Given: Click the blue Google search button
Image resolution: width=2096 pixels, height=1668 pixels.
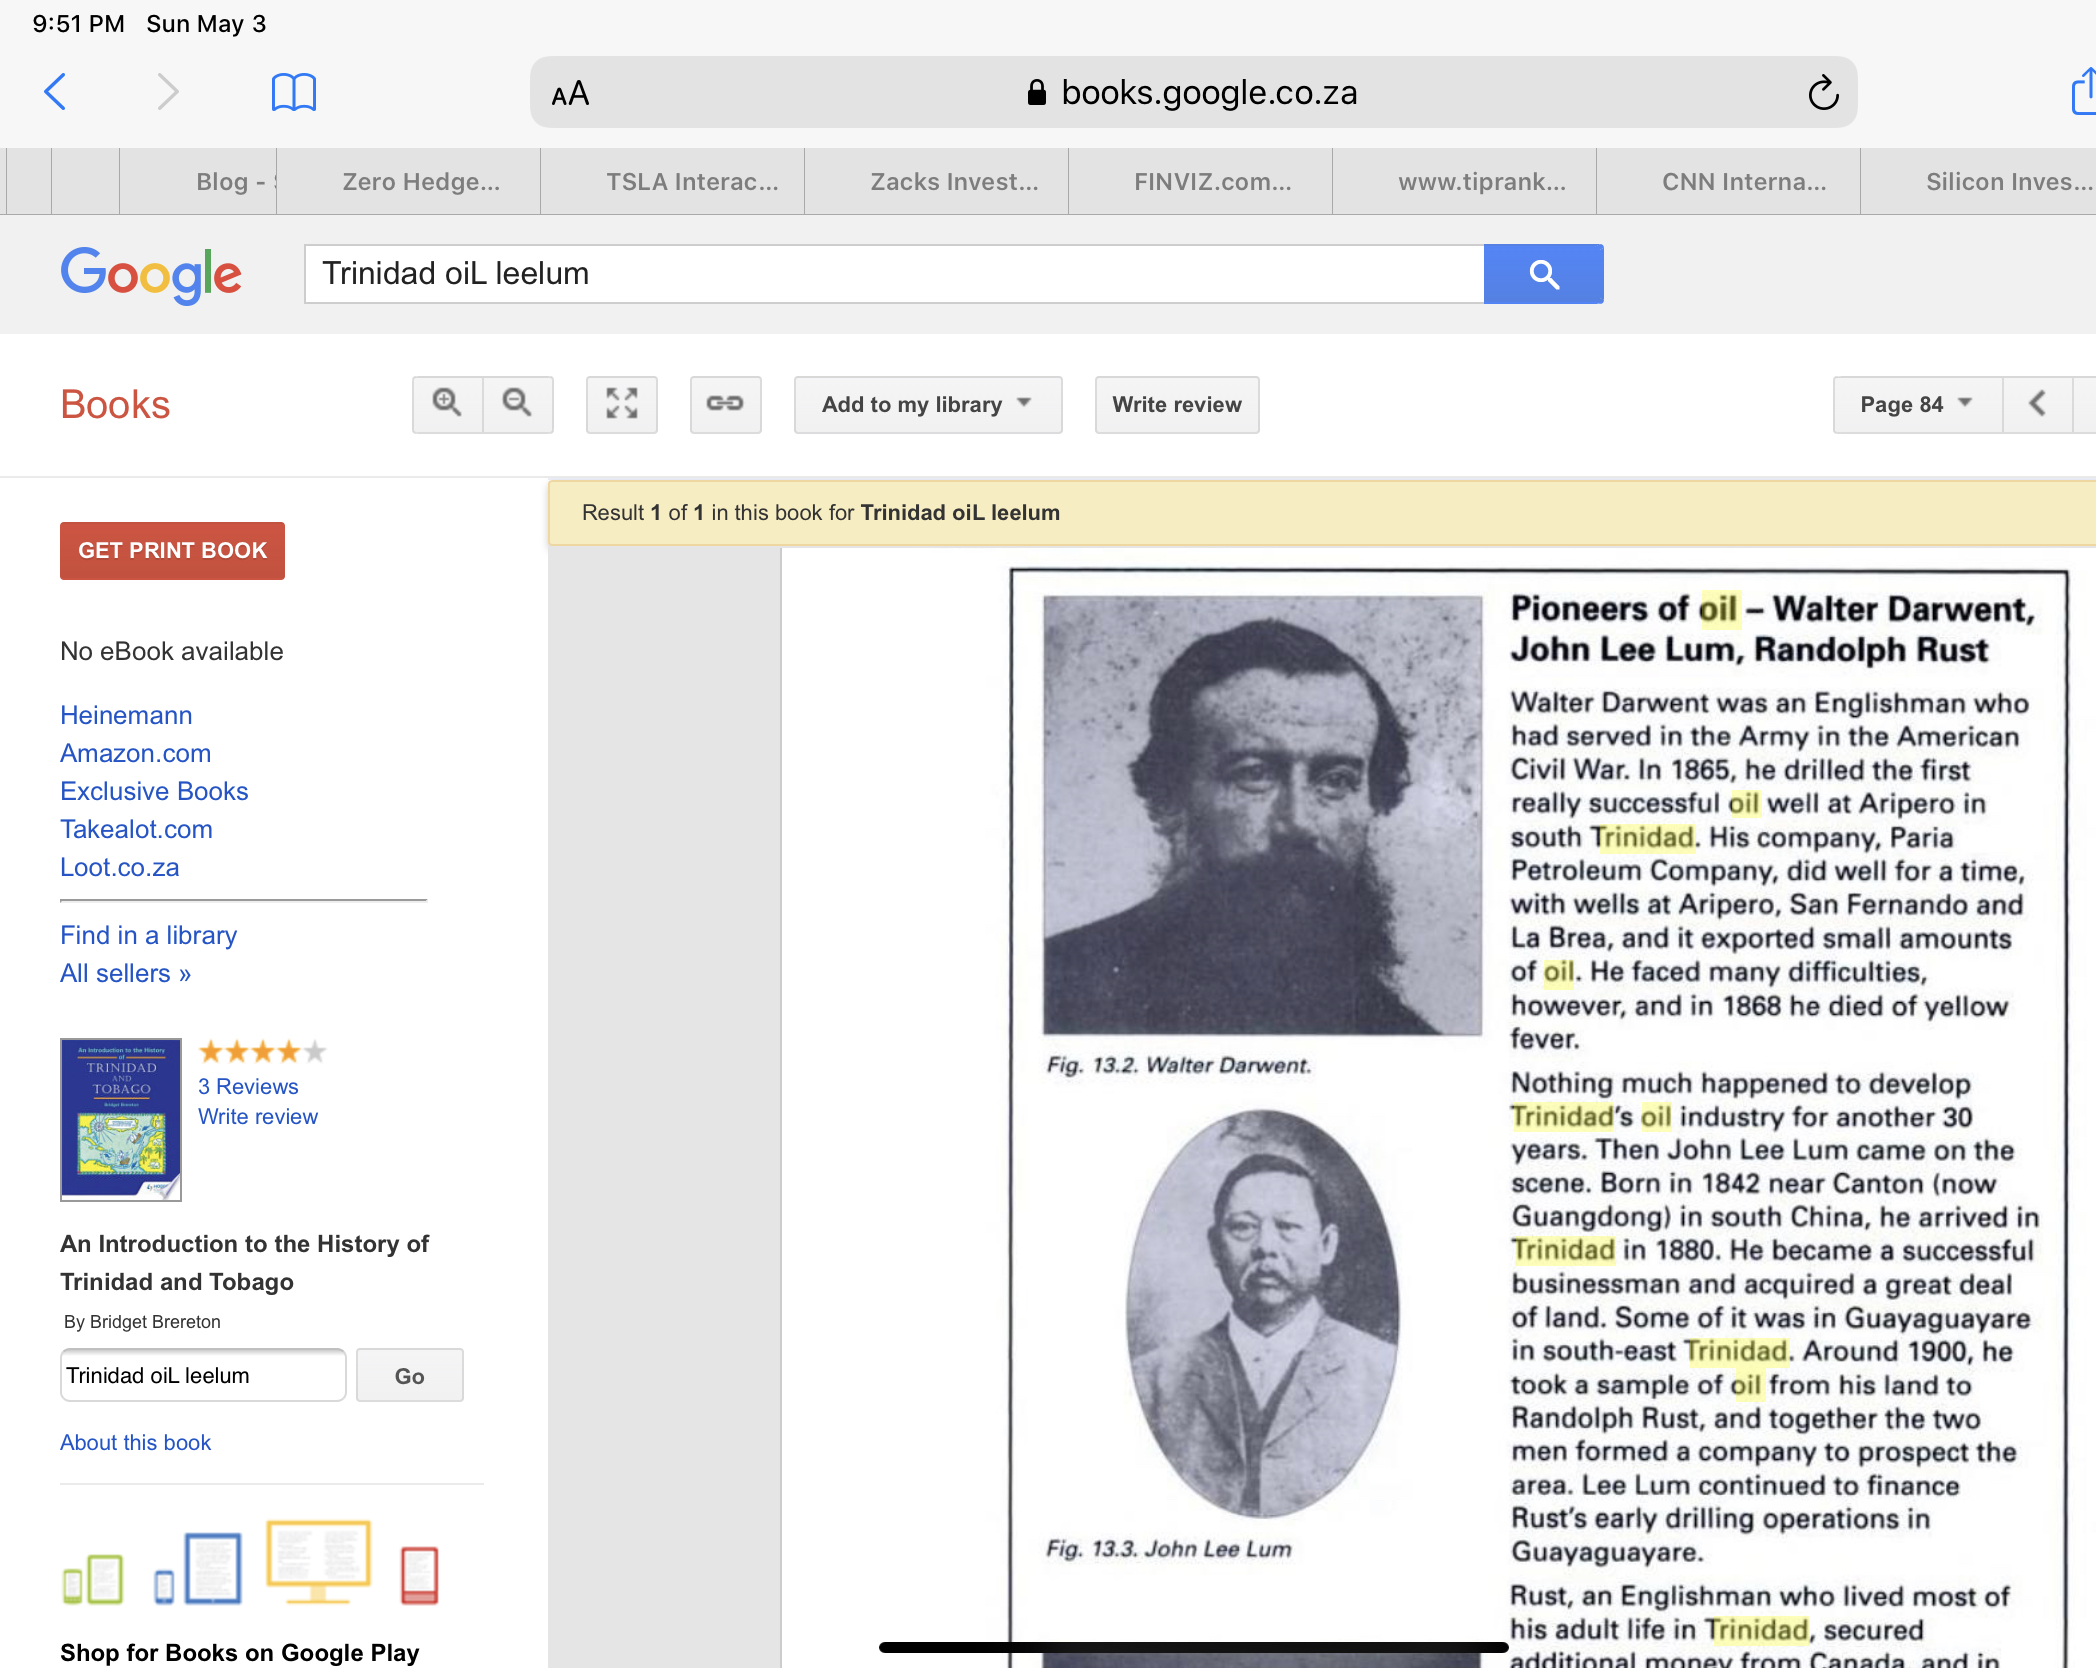Looking at the screenshot, I should pyautogui.click(x=1543, y=274).
